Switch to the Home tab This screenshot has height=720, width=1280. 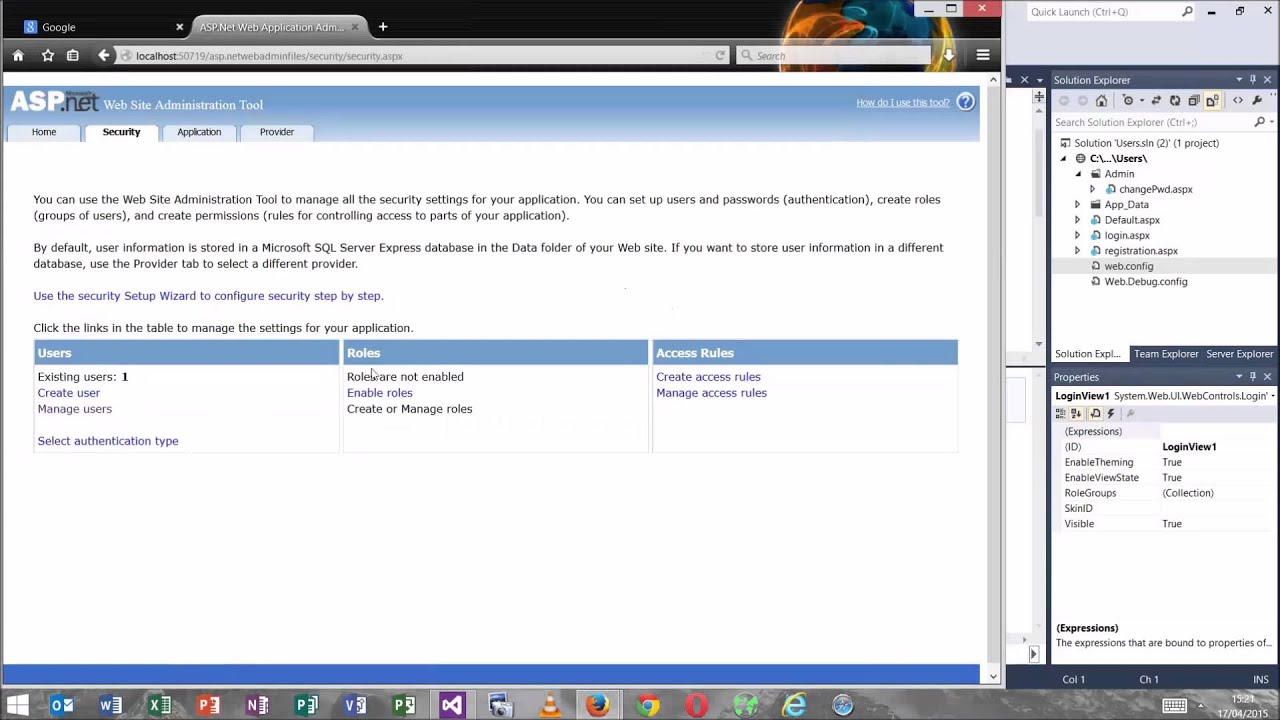point(44,132)
